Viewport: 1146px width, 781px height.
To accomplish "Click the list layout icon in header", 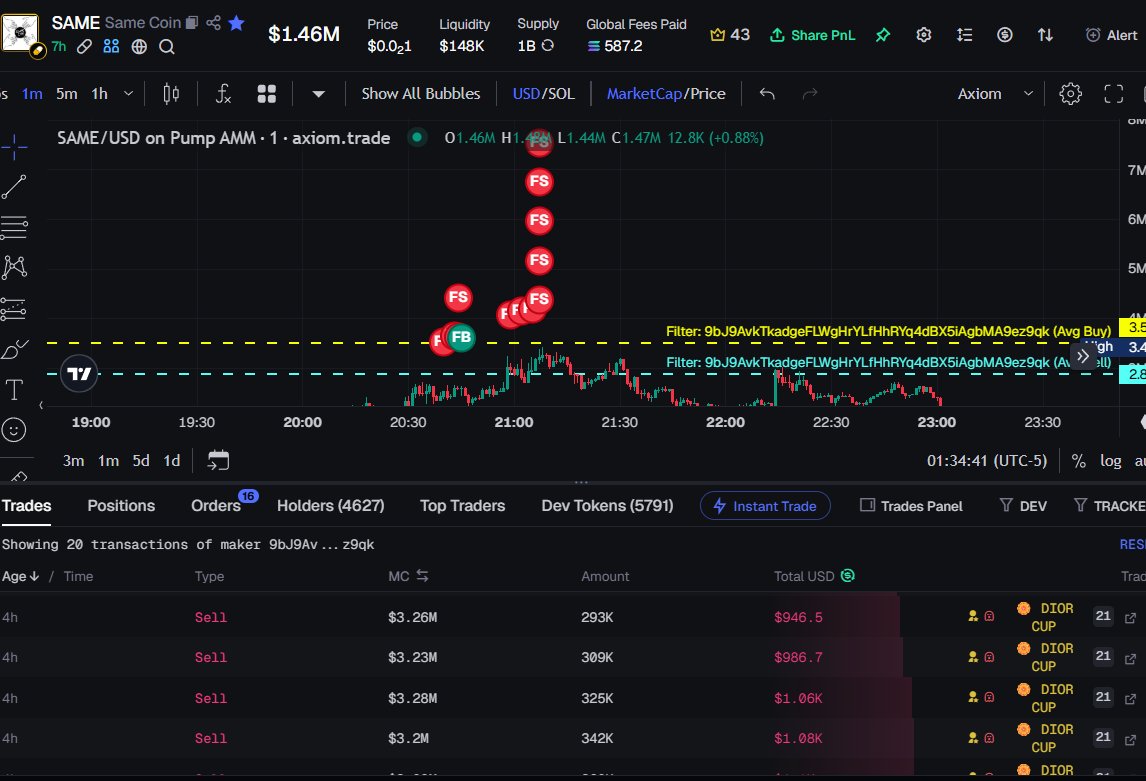I will coord(965,34).
